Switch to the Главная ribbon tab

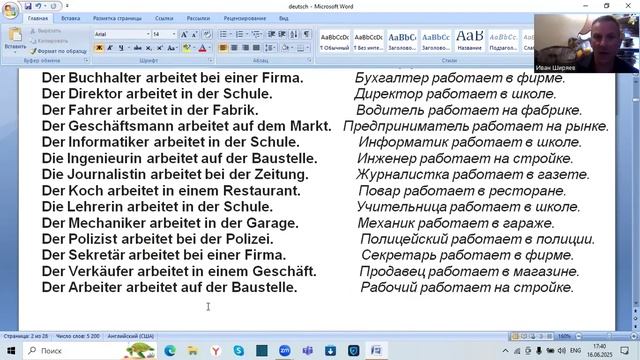[x=38, y=18]
